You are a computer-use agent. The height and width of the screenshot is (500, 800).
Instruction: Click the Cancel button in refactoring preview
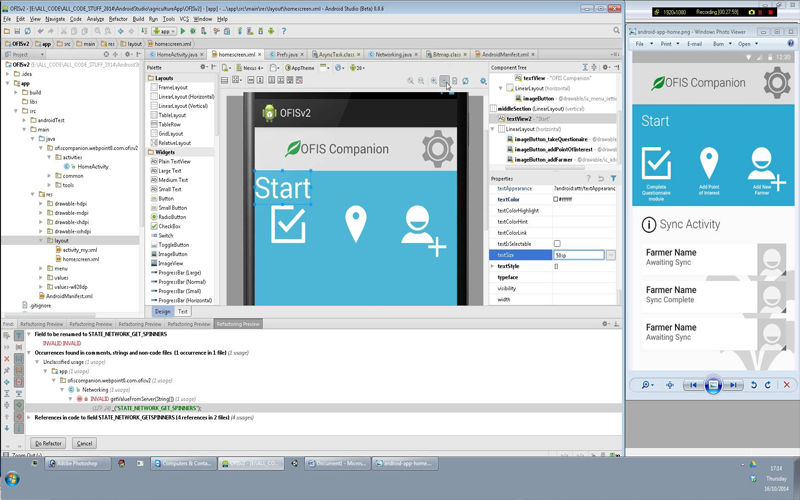pos(84,443)
